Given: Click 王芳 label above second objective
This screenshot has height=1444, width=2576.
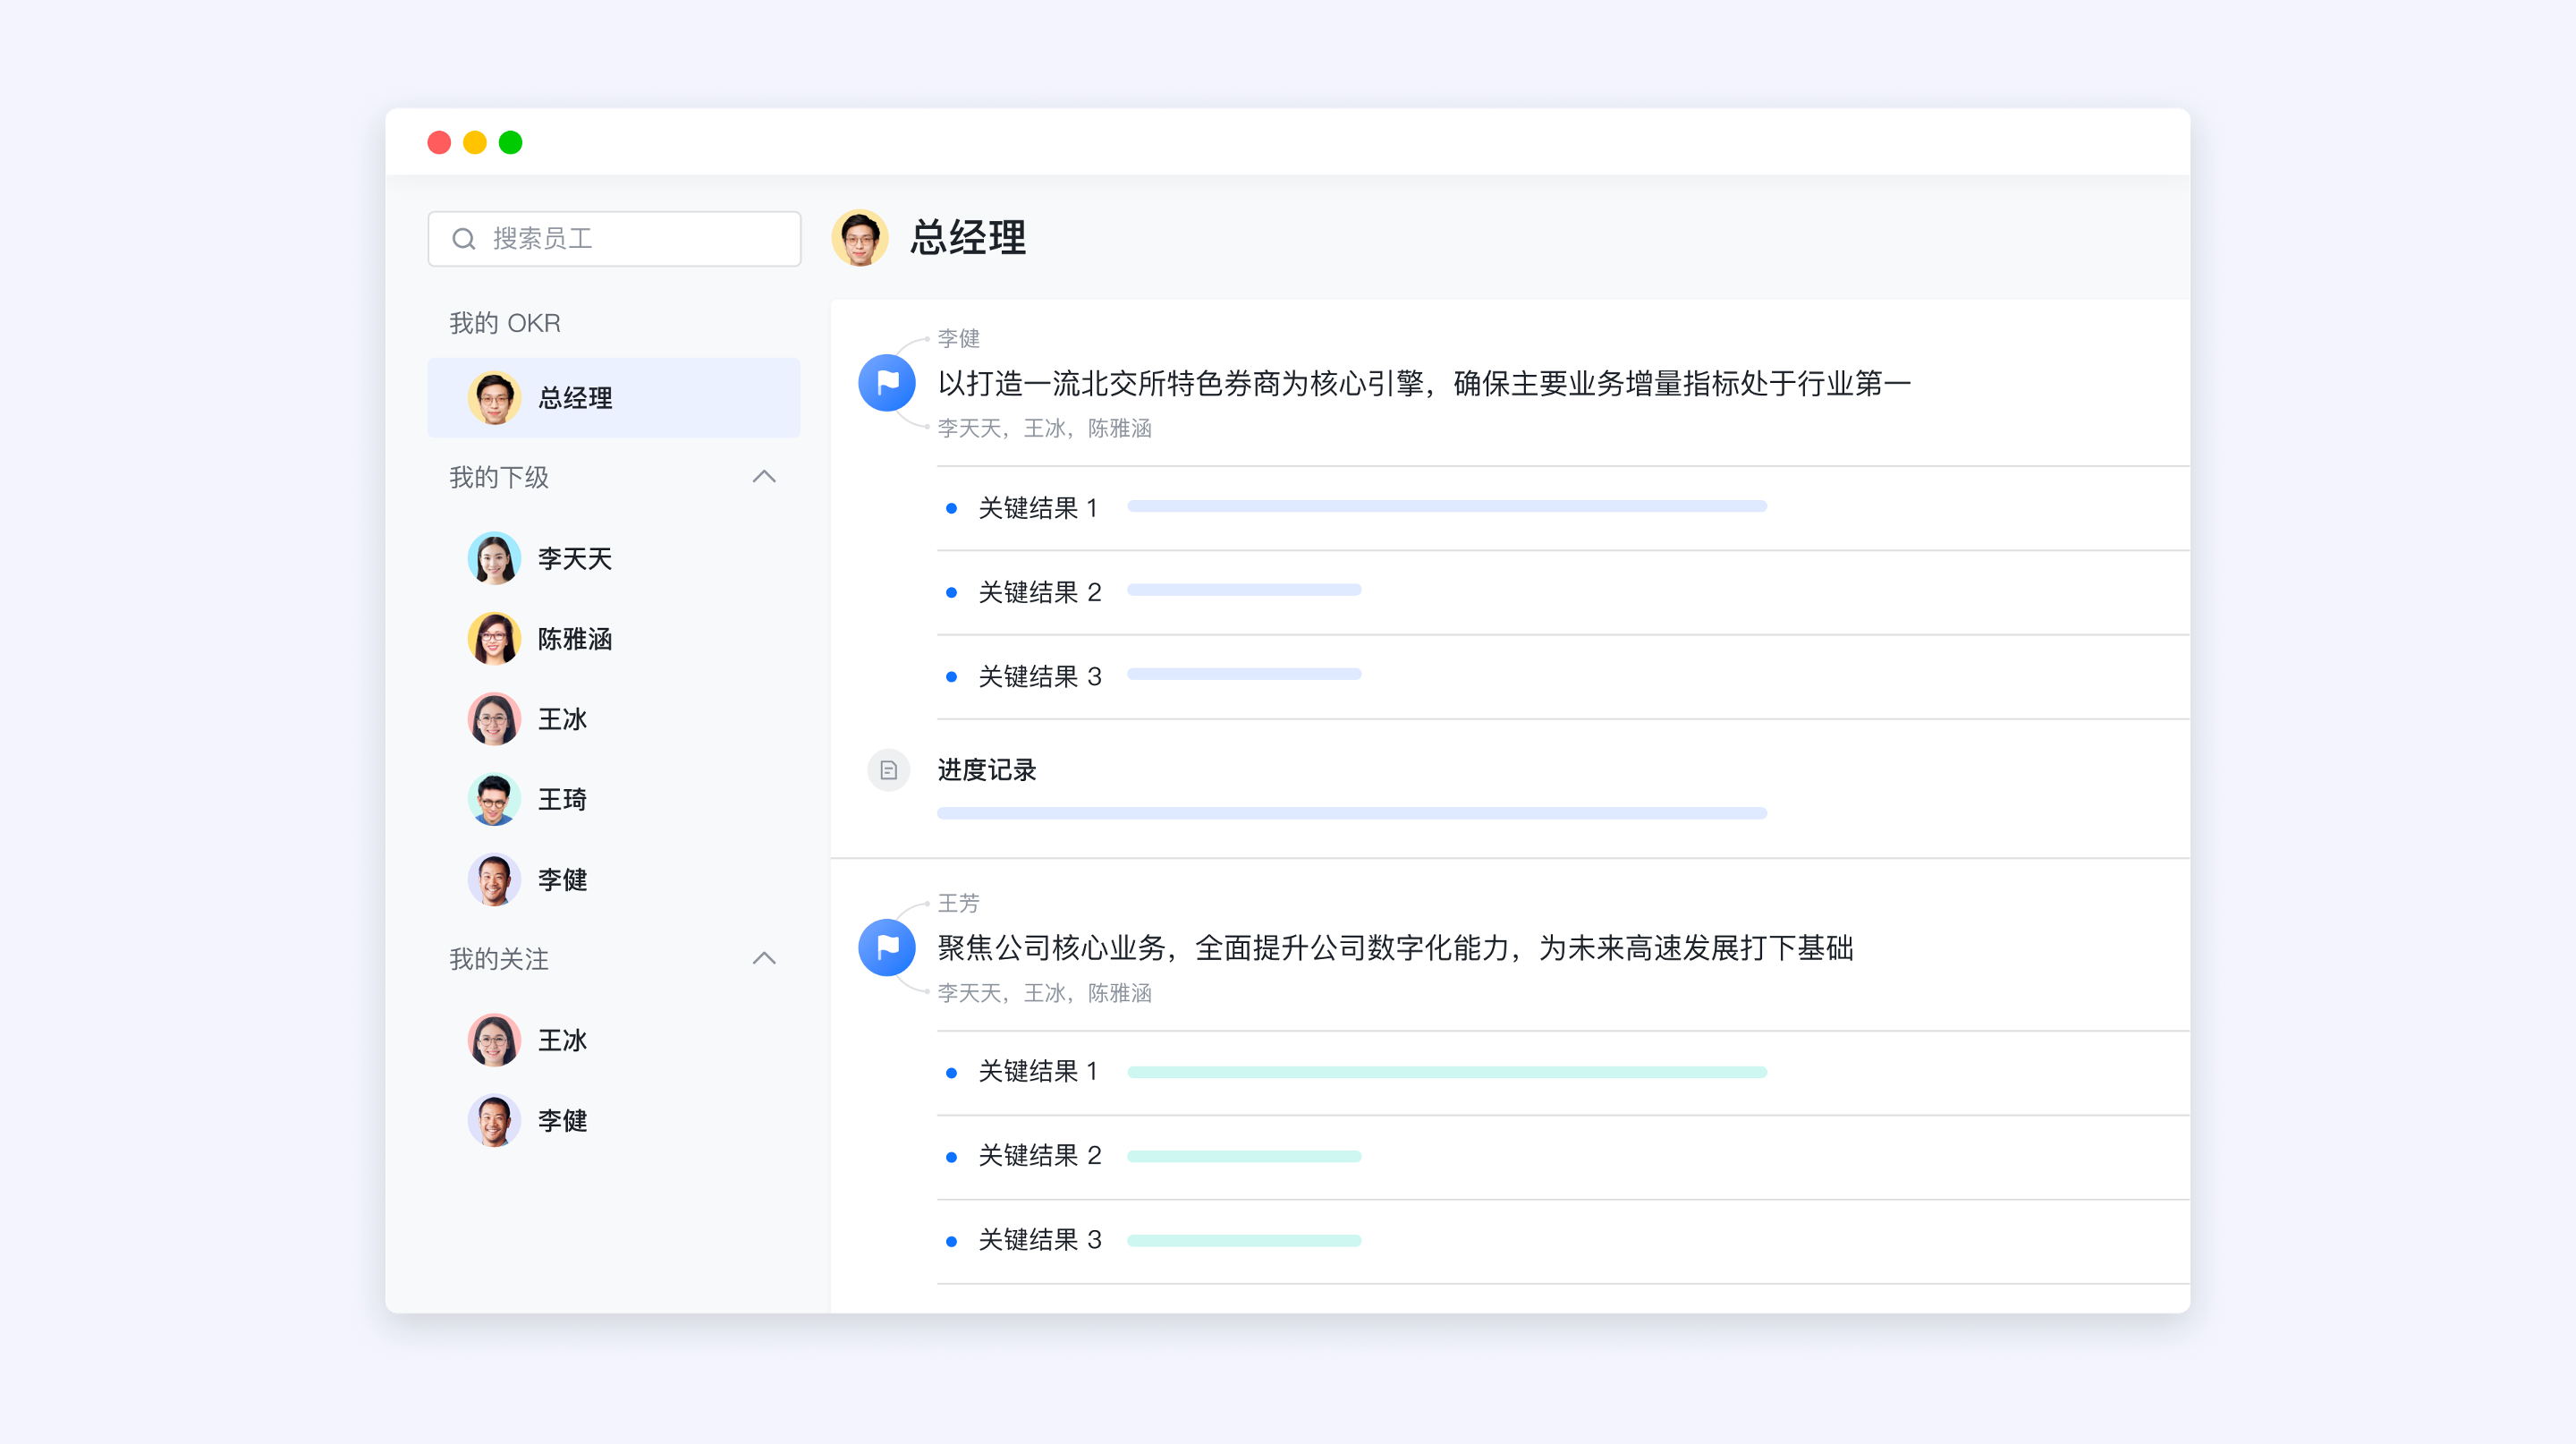Looking at the screenshot, I should click(958, 903).
